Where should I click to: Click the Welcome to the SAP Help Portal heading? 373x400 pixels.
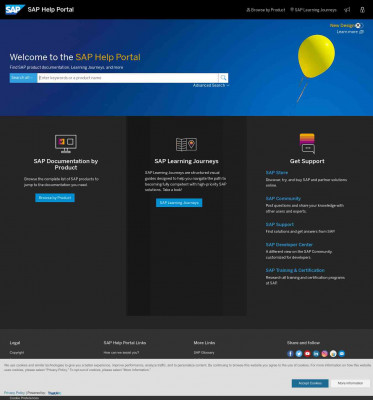[75, 57]
